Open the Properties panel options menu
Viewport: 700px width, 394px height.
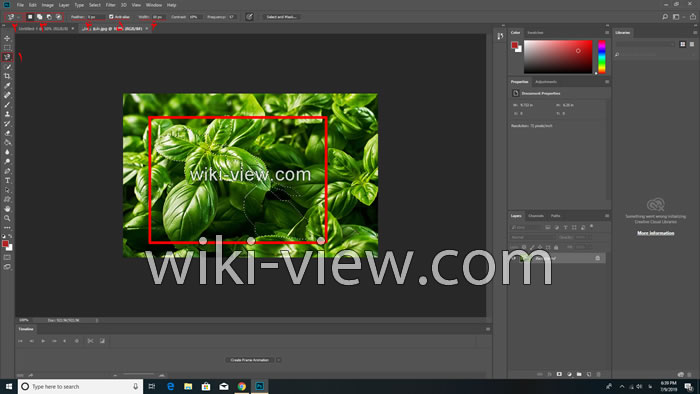coord(607,82)
